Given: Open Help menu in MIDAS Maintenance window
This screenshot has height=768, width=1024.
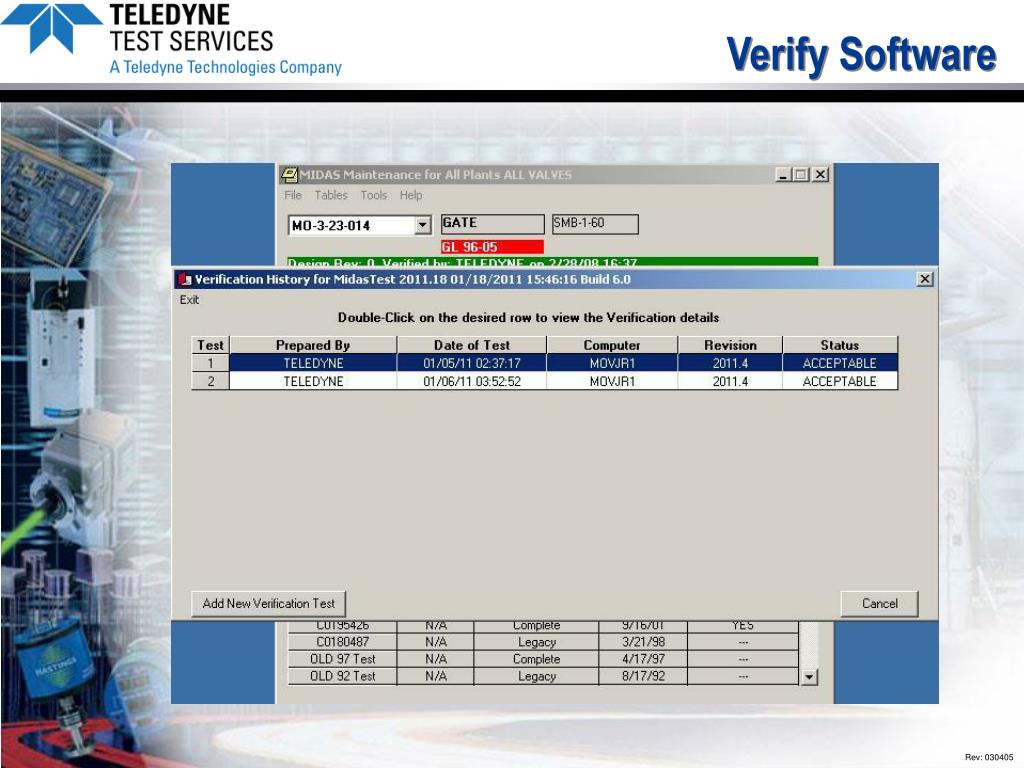Looking at the screenshot, I should pyautogui.click(x=411, y=195).
